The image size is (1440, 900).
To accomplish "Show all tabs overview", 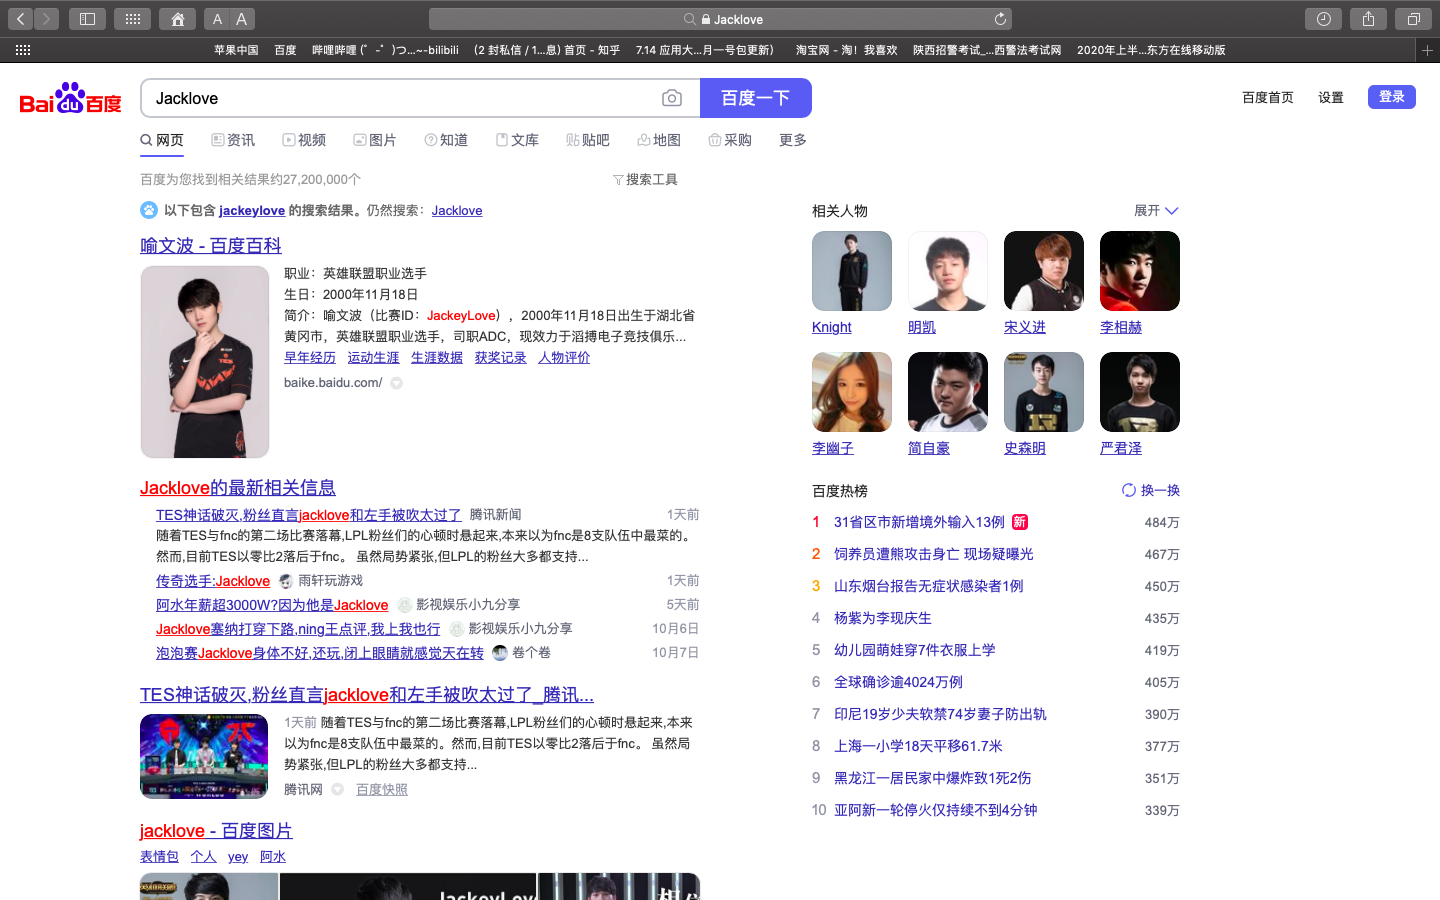I will pyautogui.click(x=1413, y=19).
